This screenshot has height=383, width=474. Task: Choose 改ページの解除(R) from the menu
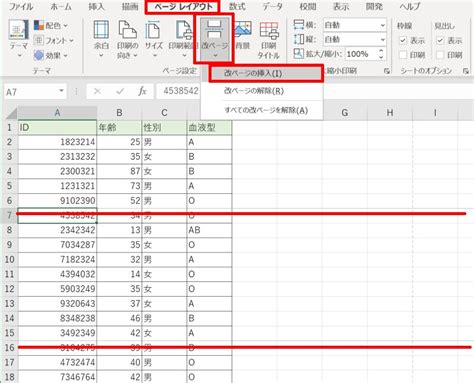[x=262, y=91]
